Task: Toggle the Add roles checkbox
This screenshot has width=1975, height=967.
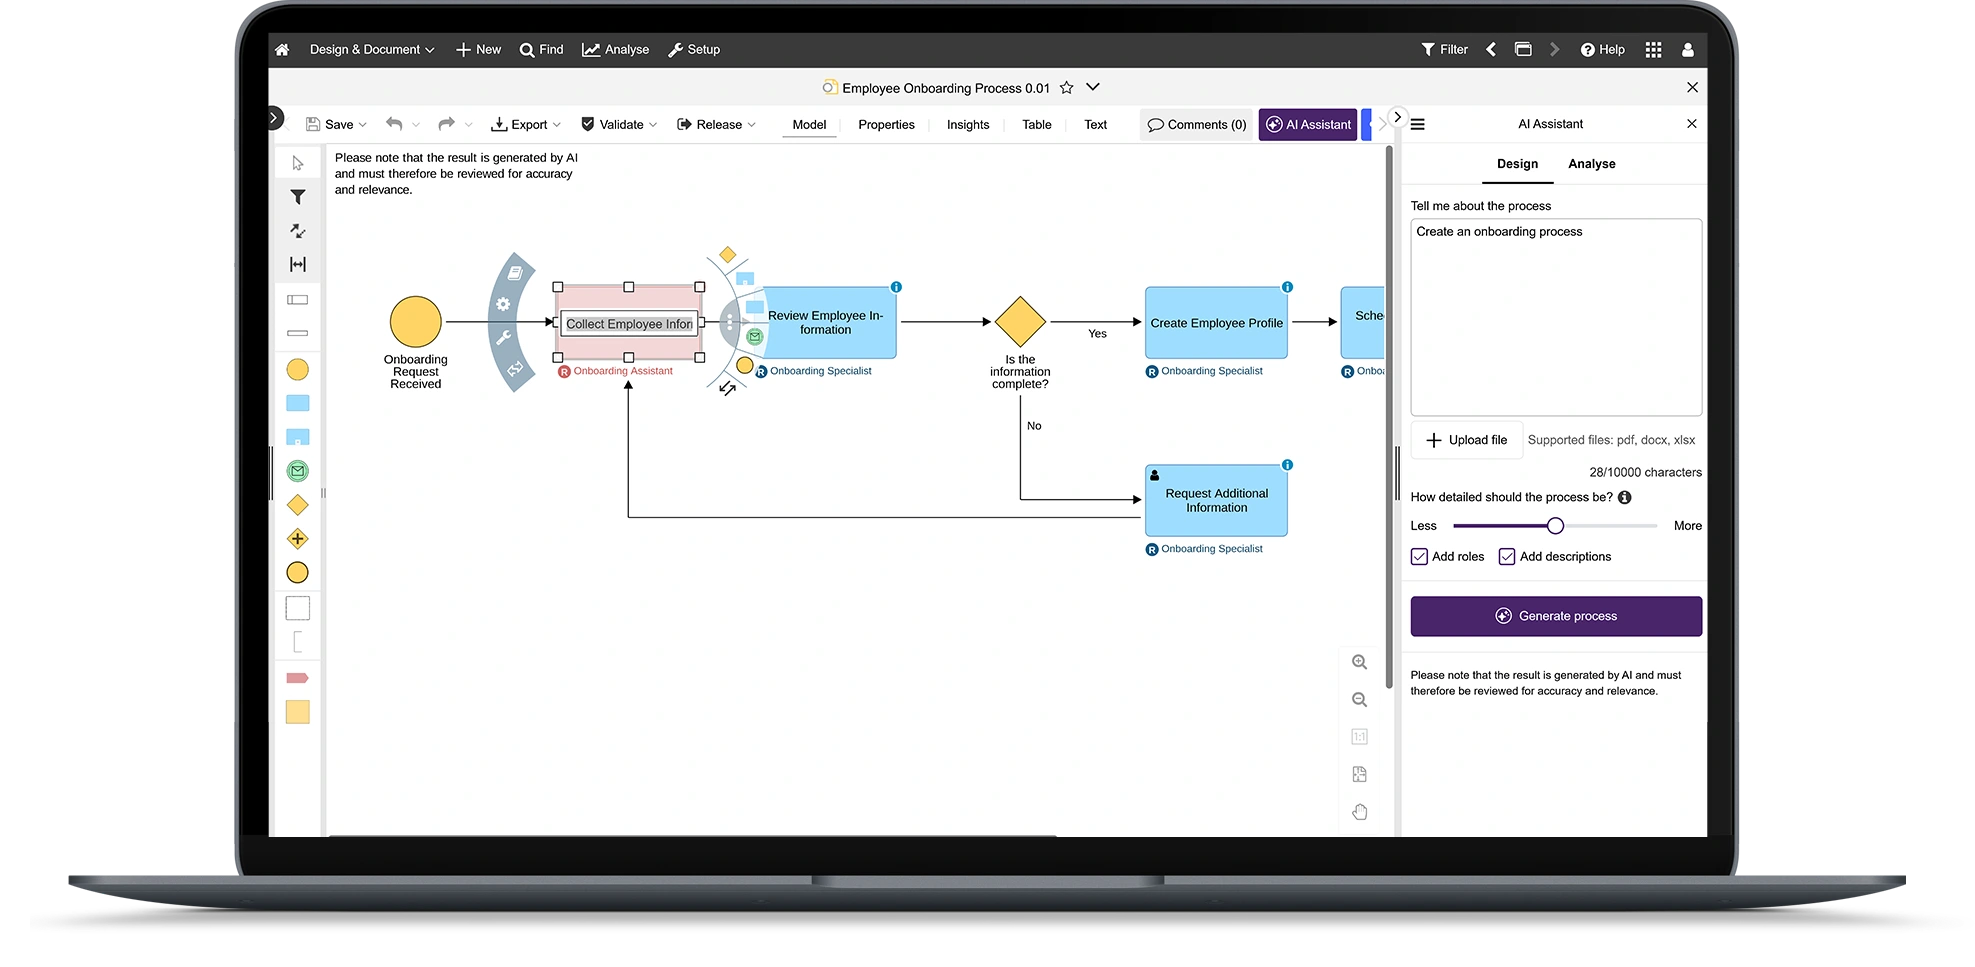Action: (1419, 557)
